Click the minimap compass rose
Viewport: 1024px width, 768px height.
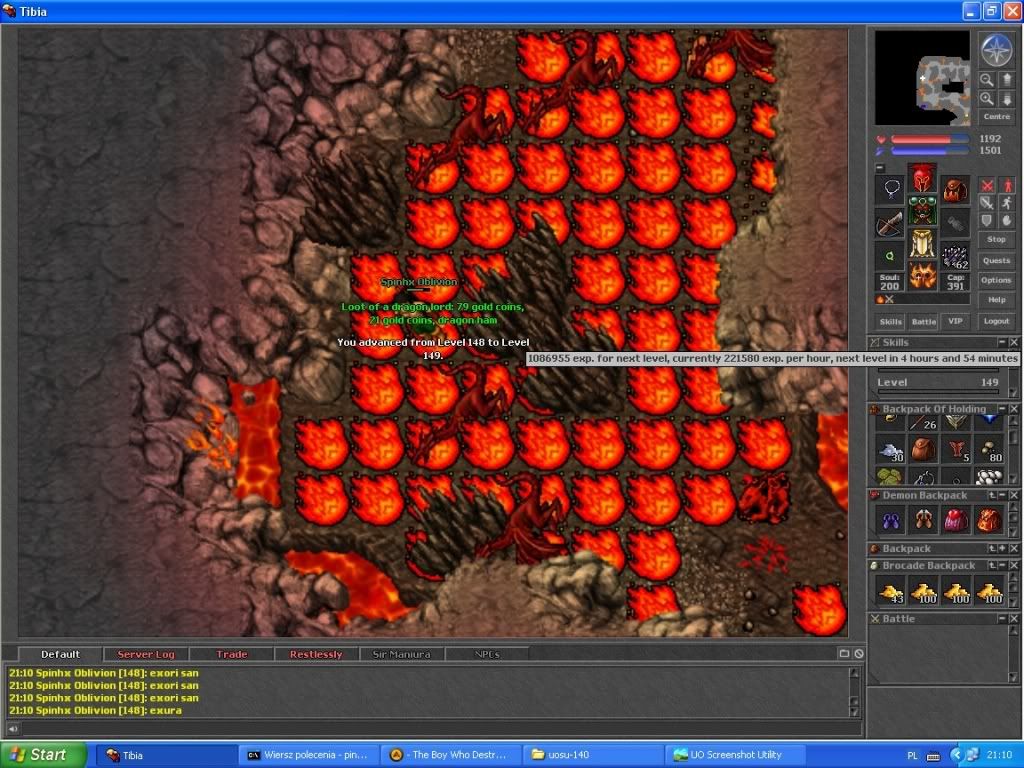point(997,50)
